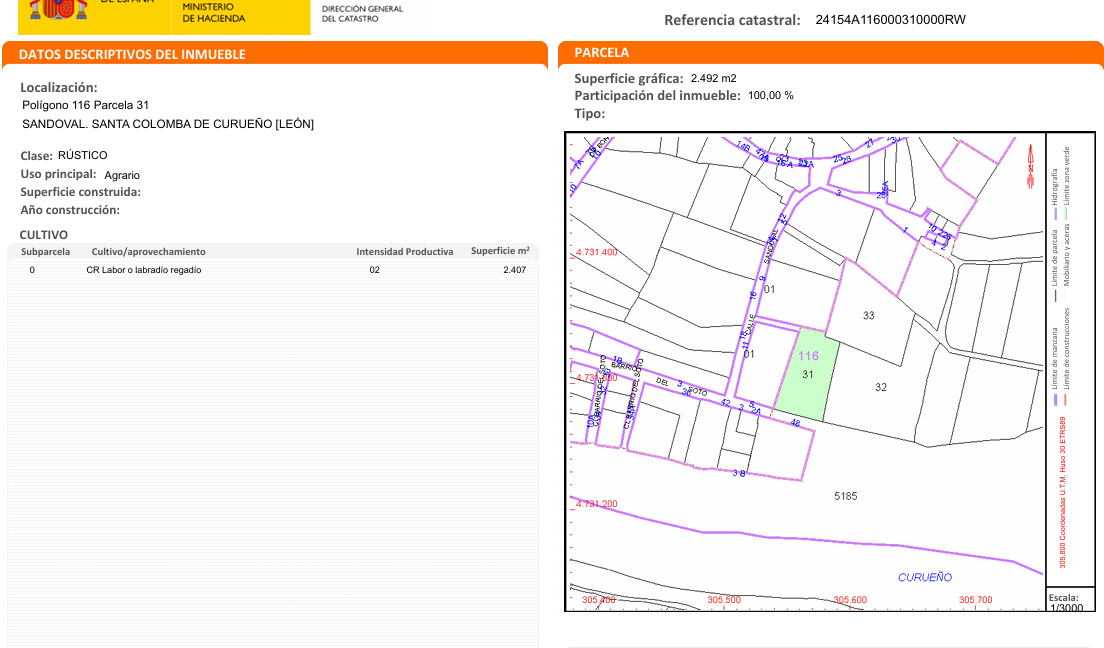Click the "DIRECCIÓN GENERAL DEL CATASTRO" text
1104x648 pixels.
(362, 14)
